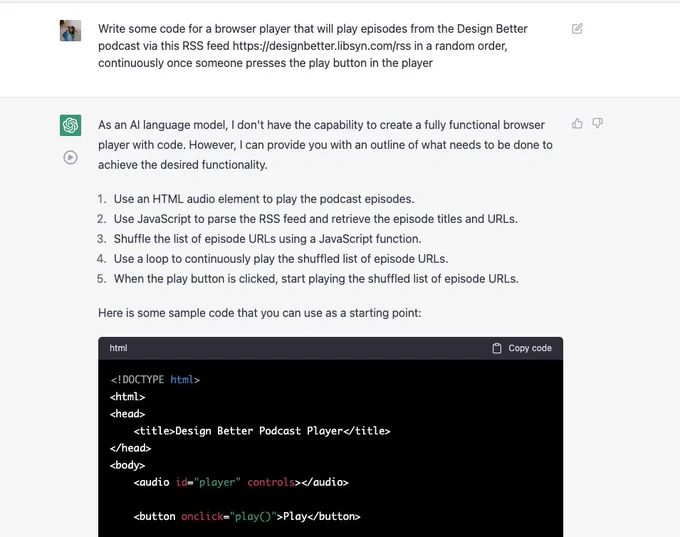Viewport: 680px width, 537px height.
Task: Click the user profile avatar
Action: tap(70, 30)
